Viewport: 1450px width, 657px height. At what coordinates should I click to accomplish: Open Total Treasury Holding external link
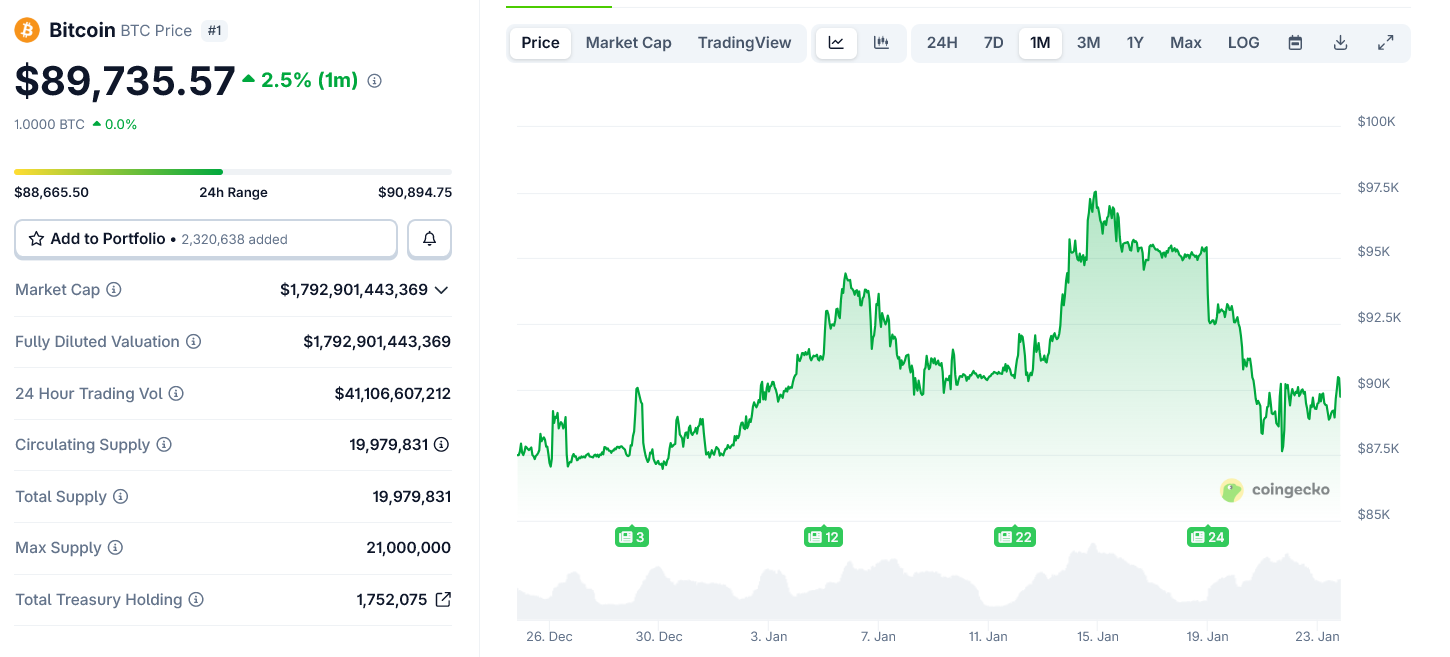coord(443,599)
